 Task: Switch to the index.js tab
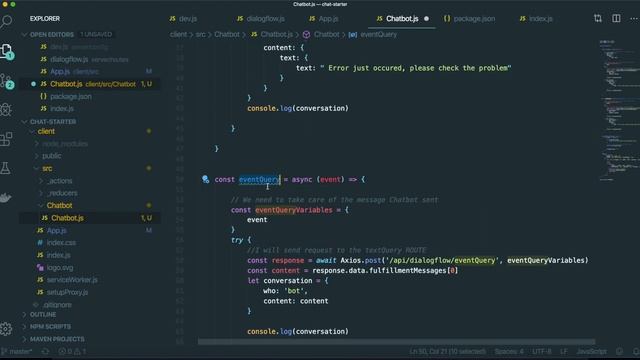click(536, 19)
